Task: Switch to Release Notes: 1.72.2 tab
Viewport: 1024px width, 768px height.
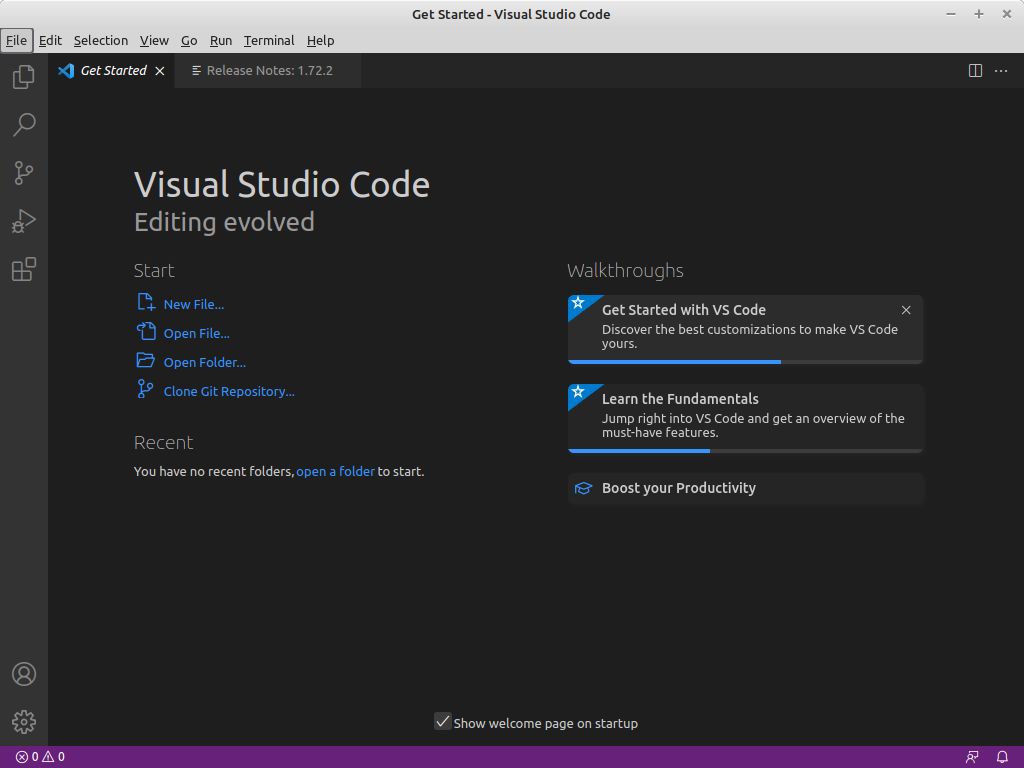Action: point(268,71)
